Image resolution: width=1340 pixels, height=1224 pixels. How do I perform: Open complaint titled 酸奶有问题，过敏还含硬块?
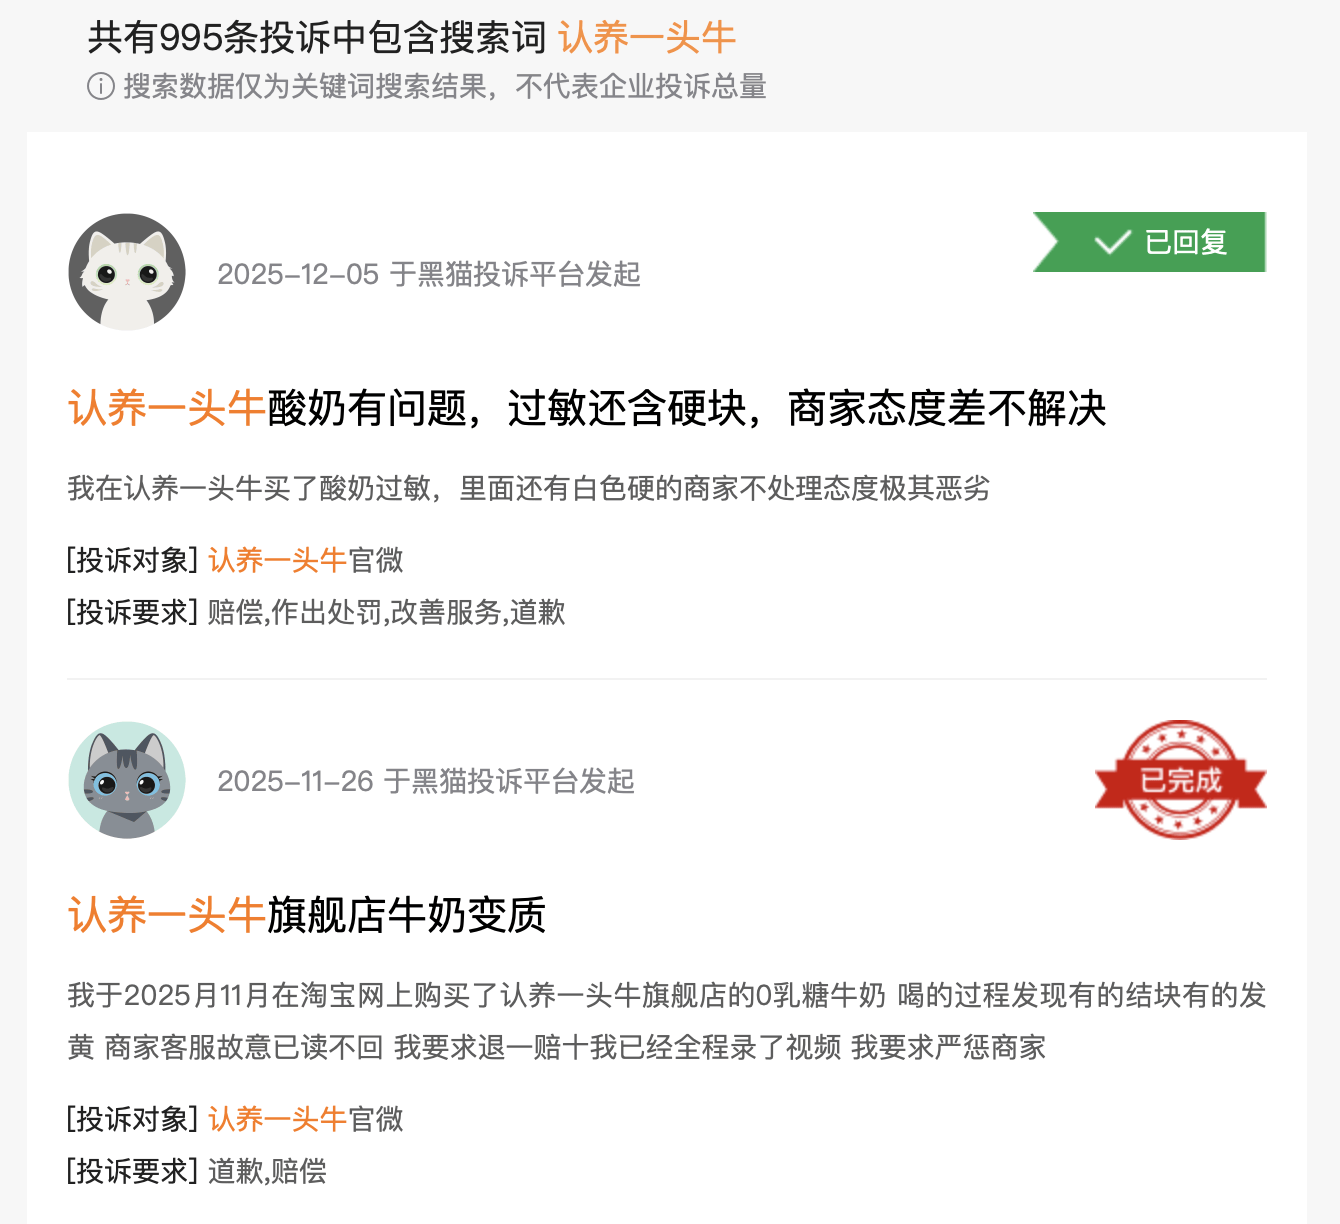point(587,408)
